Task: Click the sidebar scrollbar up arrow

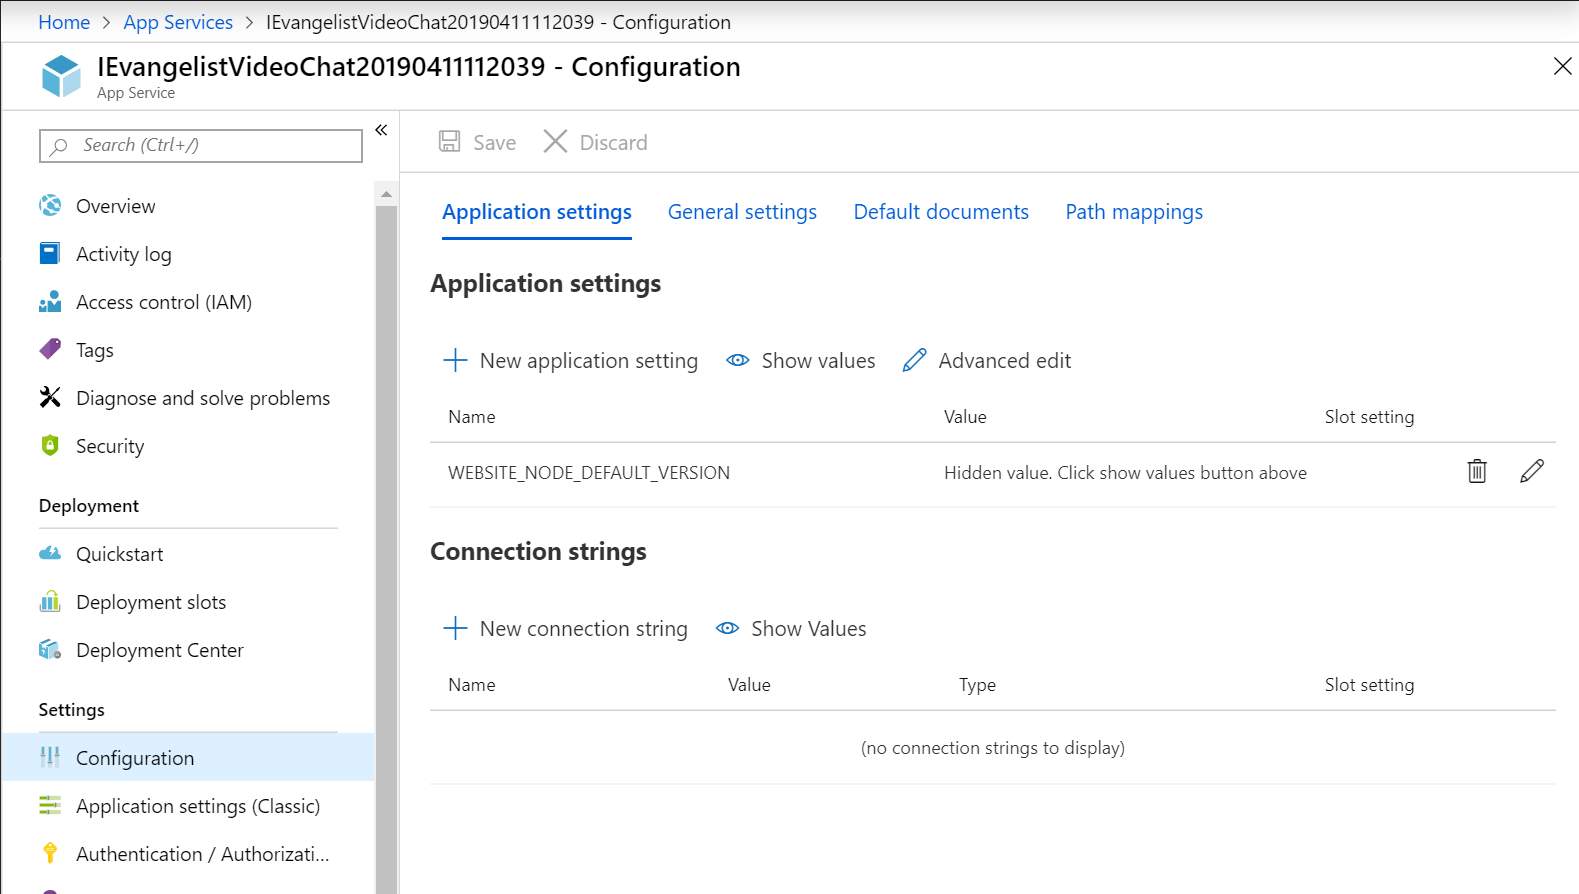Action: [x=386, y=194]
